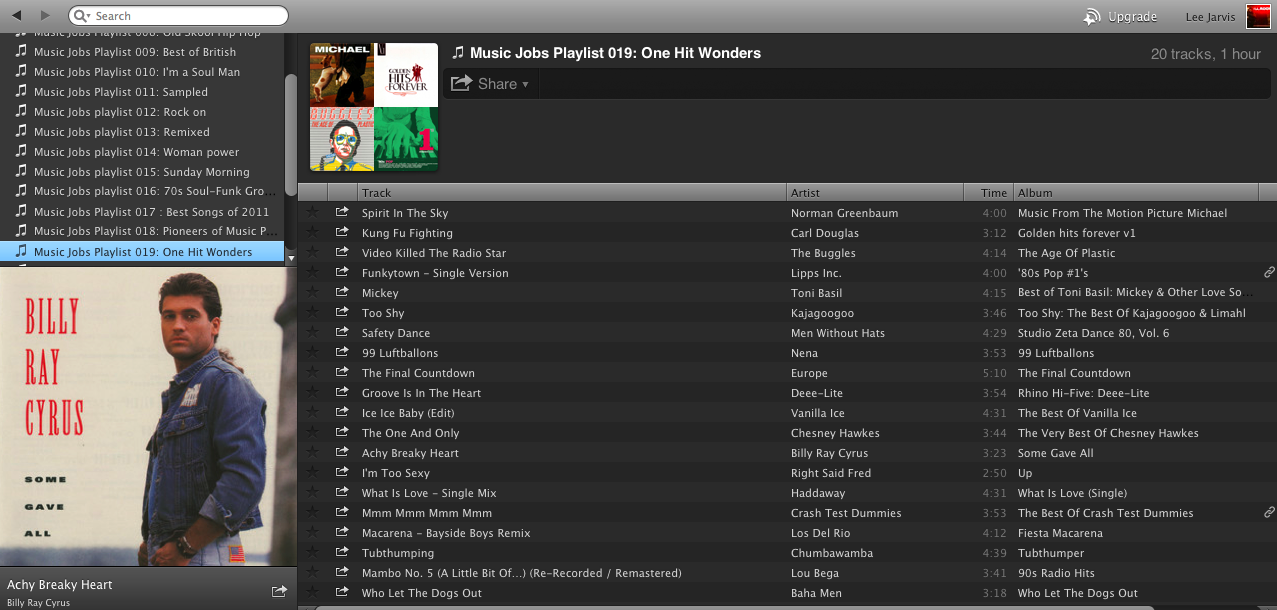
Task: Open album 90s Radio Hits
Action: 1056,573
